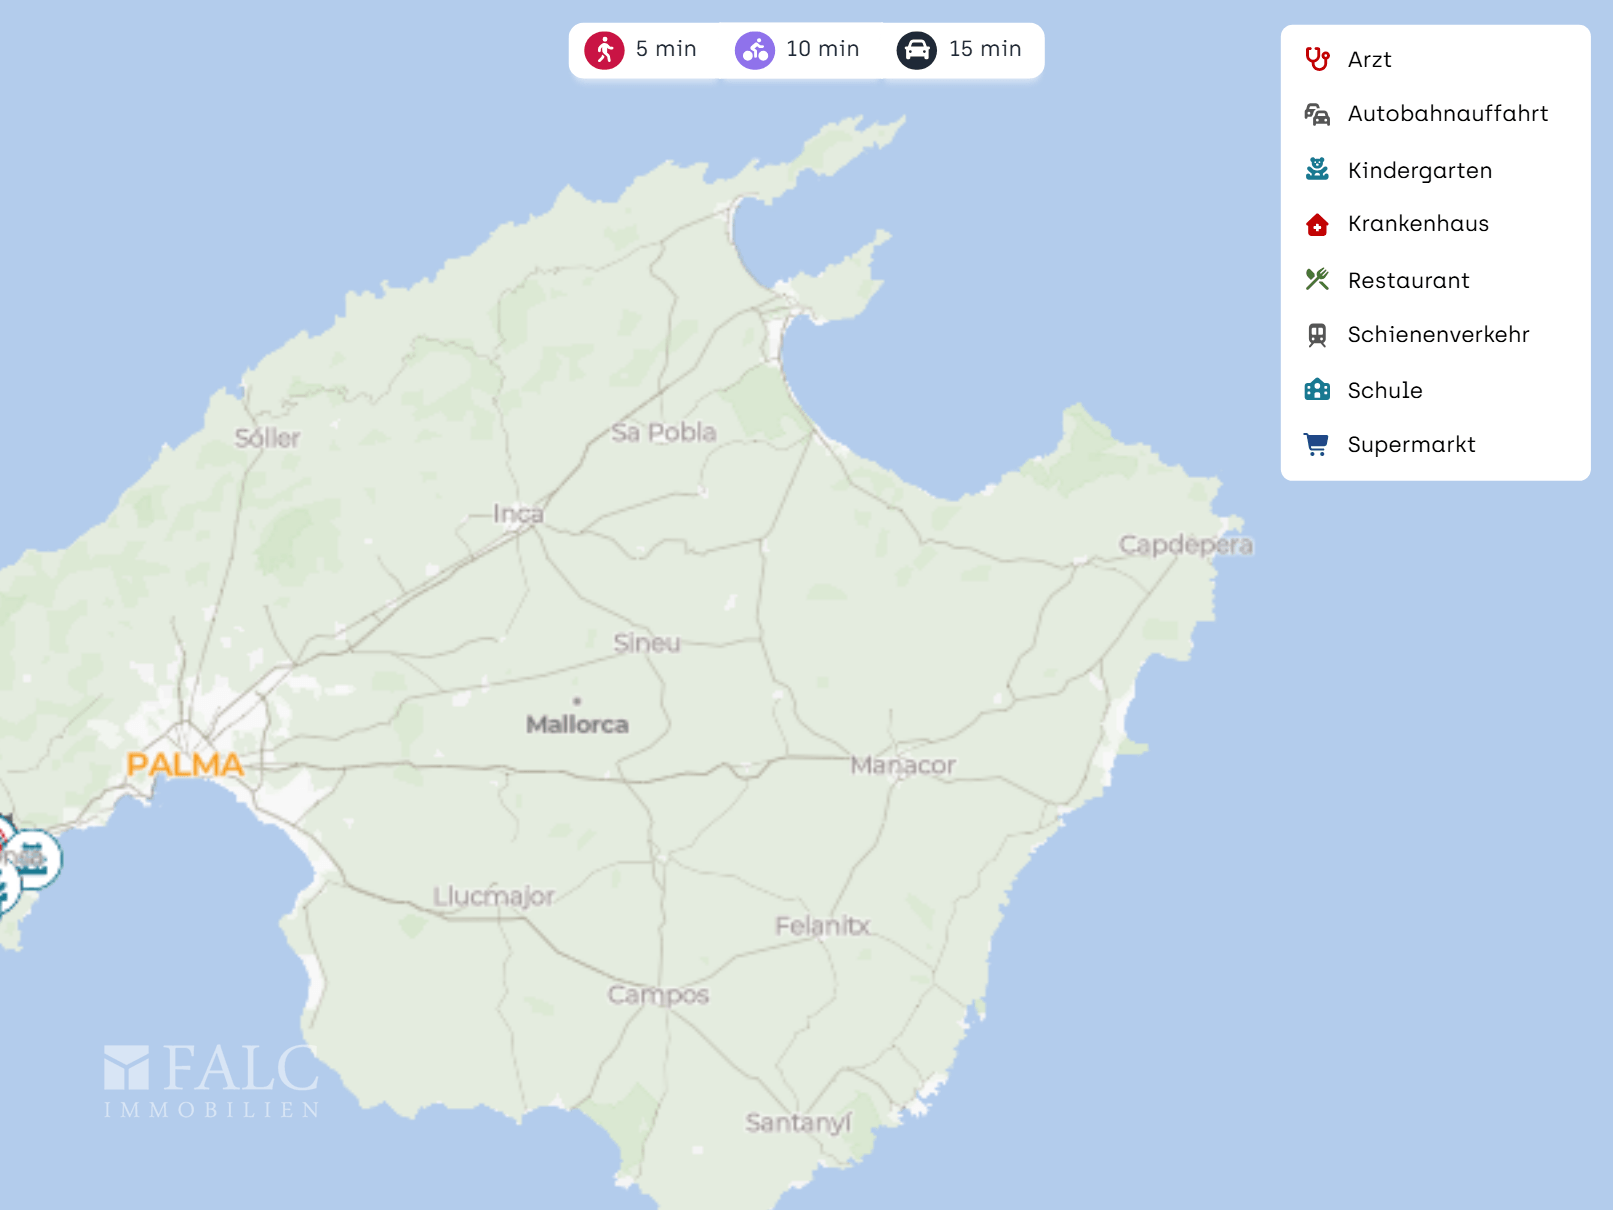Viewport: 1613px width, 1210px height.
Task: Select the Santanyí town label
Action: click(798, 1123)
